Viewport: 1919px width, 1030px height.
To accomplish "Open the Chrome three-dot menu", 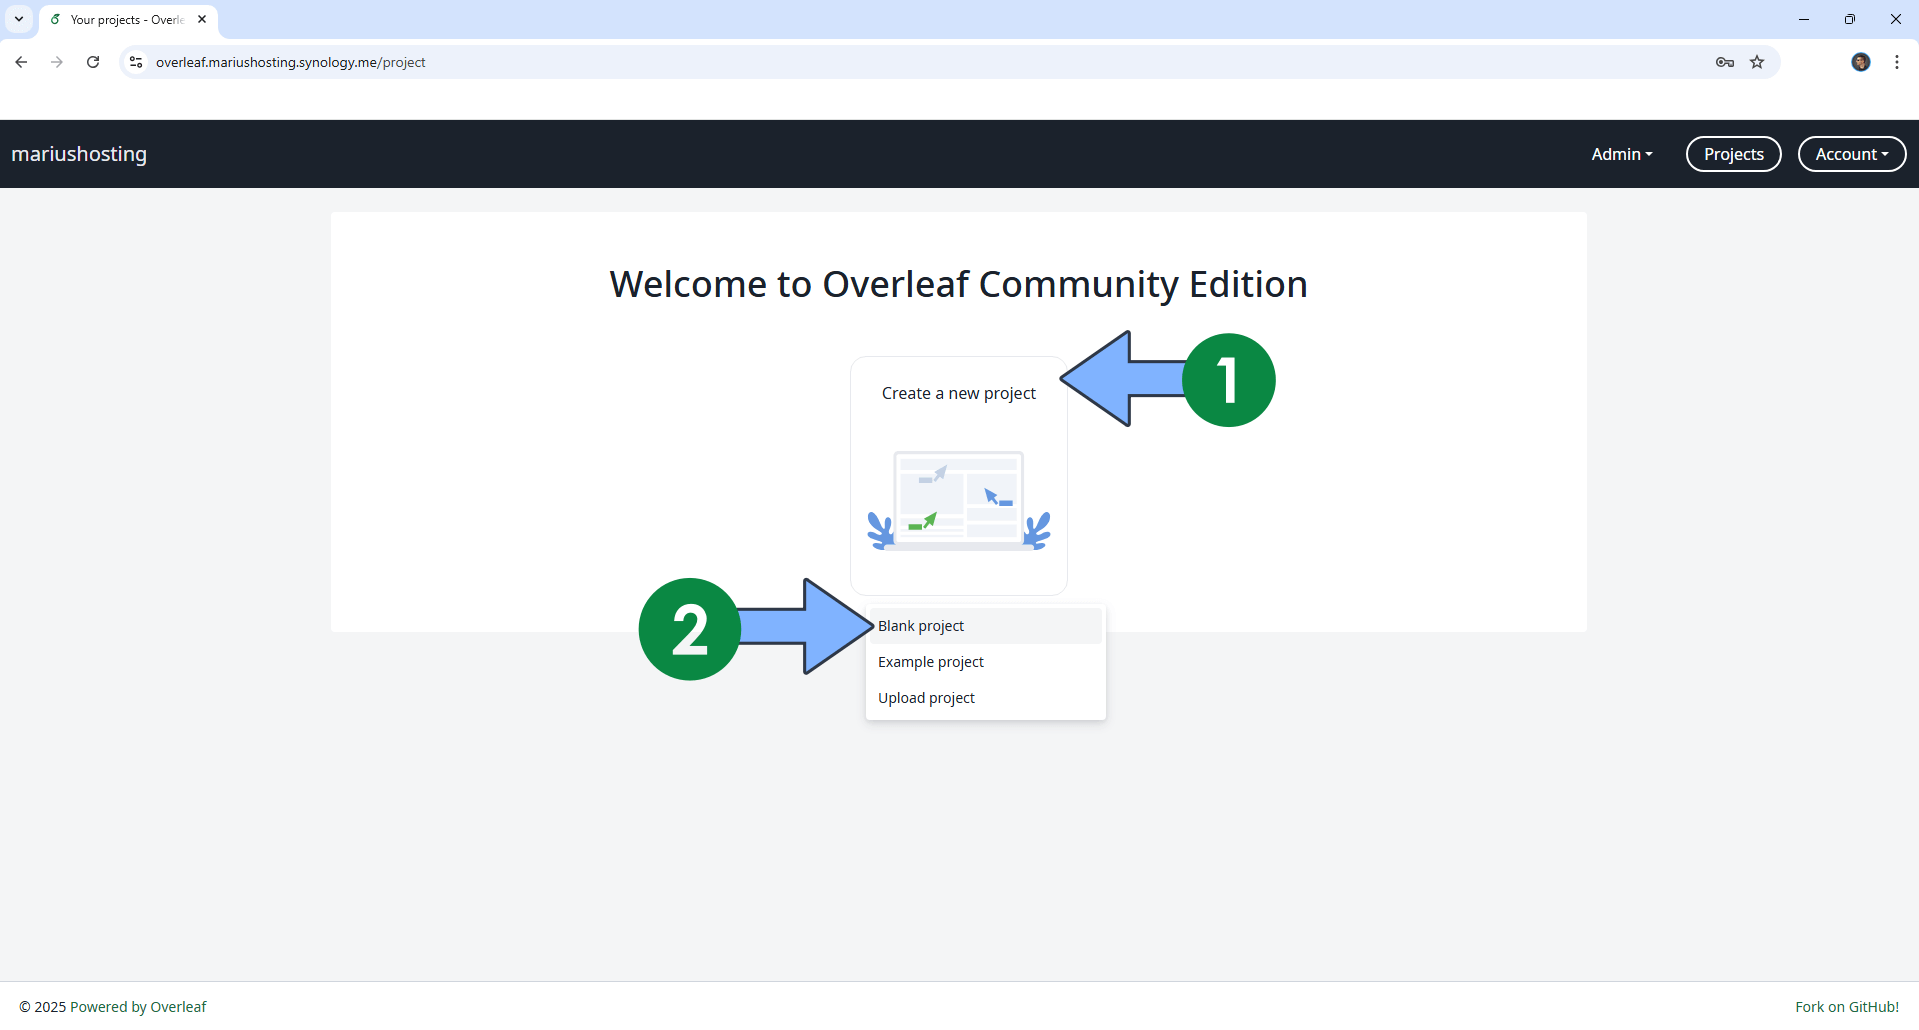I will pos(1896,62).
